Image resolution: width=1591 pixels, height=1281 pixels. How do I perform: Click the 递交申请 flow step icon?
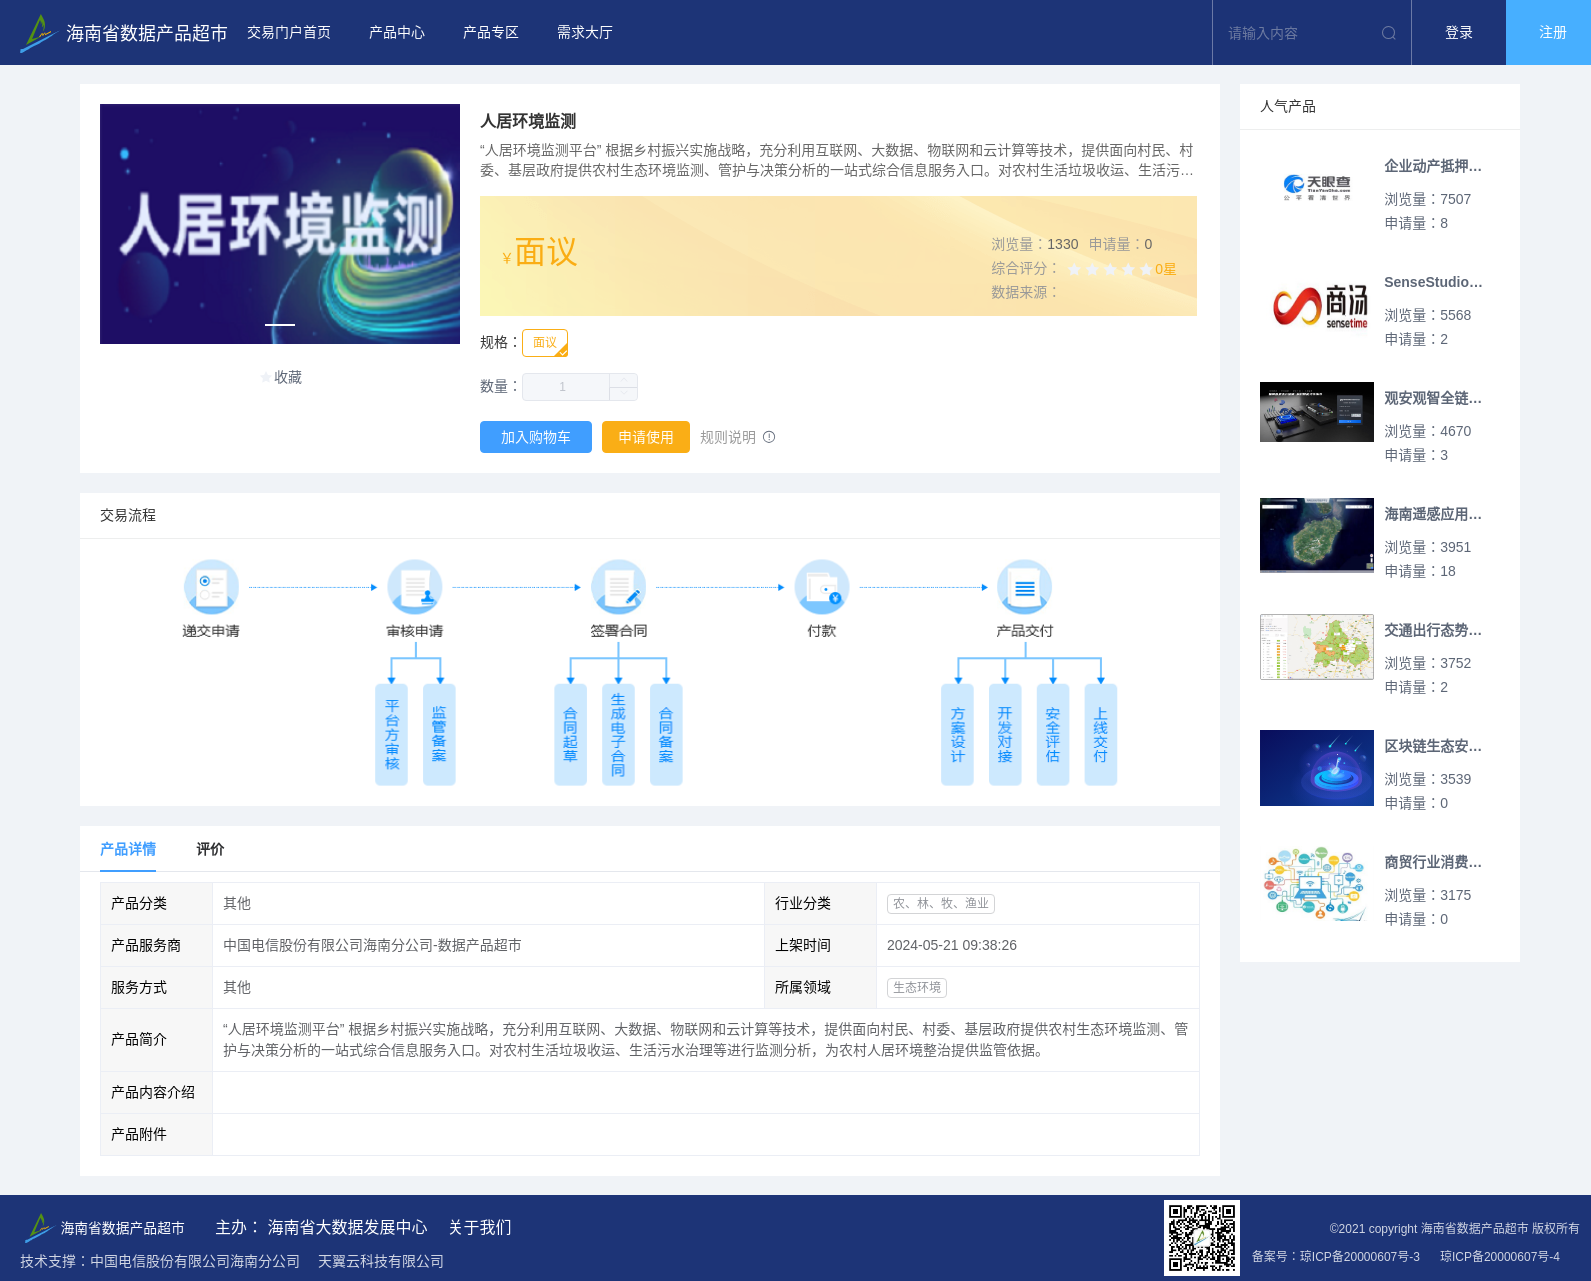[x=211, y=587]
